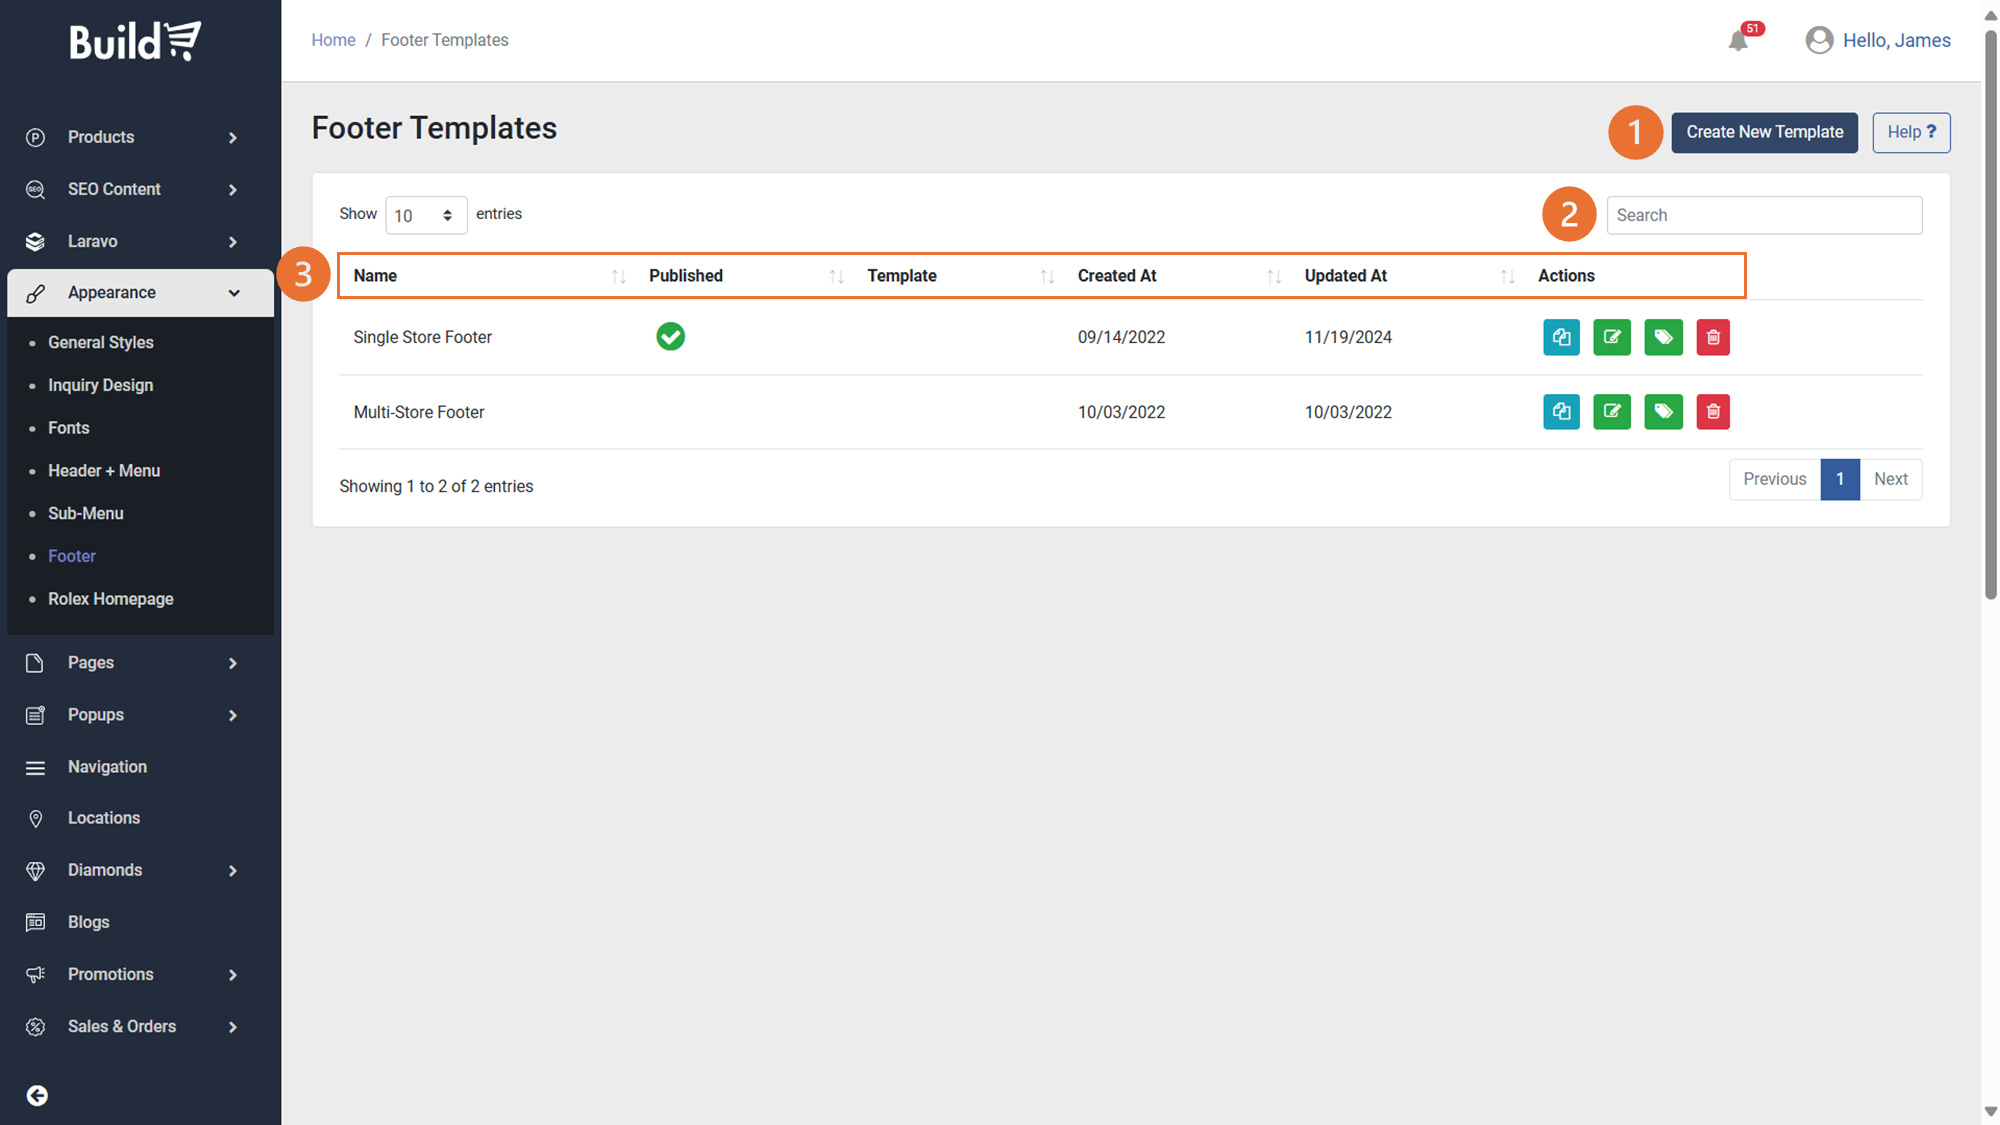This screenshot has width=2000, height=1125.
Task: Click the Create New Template button
Action: click(1764, 132)
